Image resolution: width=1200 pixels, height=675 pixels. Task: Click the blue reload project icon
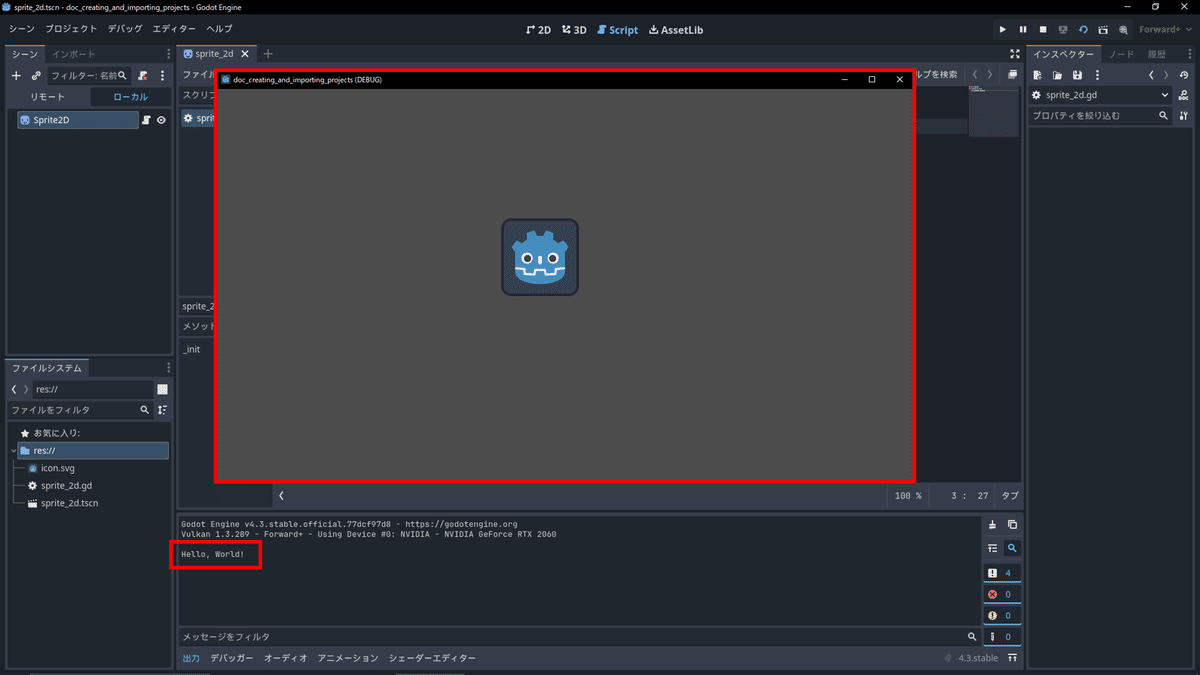click(1083, 30)
